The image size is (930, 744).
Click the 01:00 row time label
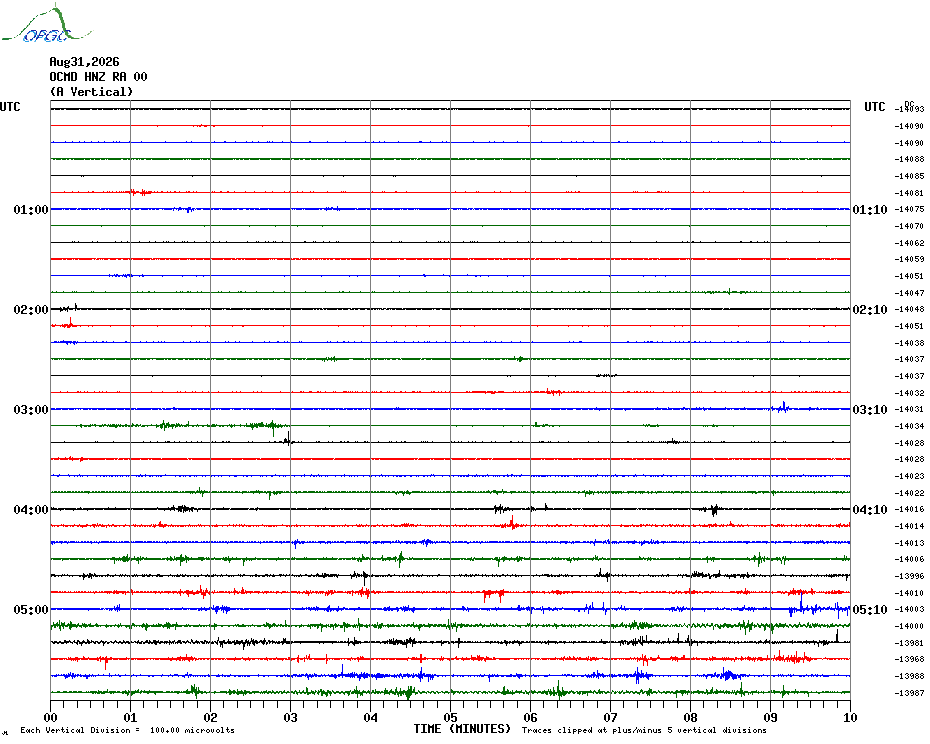point(31,209)
